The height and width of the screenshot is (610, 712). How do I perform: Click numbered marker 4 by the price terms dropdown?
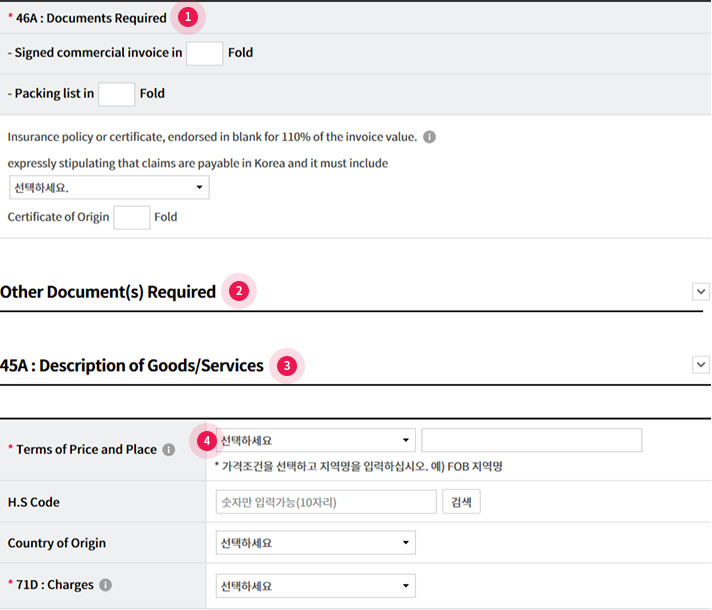click(x=205, y=440)
